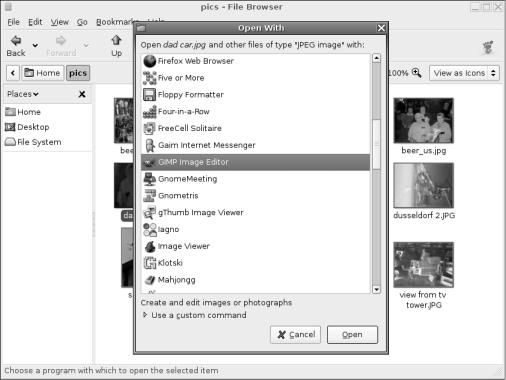Click the Four-in-a-Row icon
This screenshot has width=506, height=380.
[150, 112]
